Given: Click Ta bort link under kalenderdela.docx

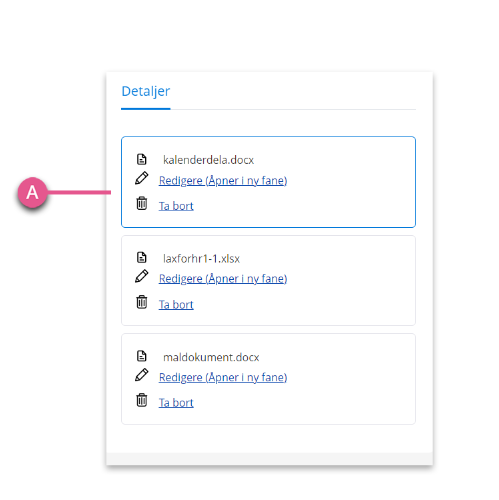Looking at the screenshot, I should click(x=176, y=206).
